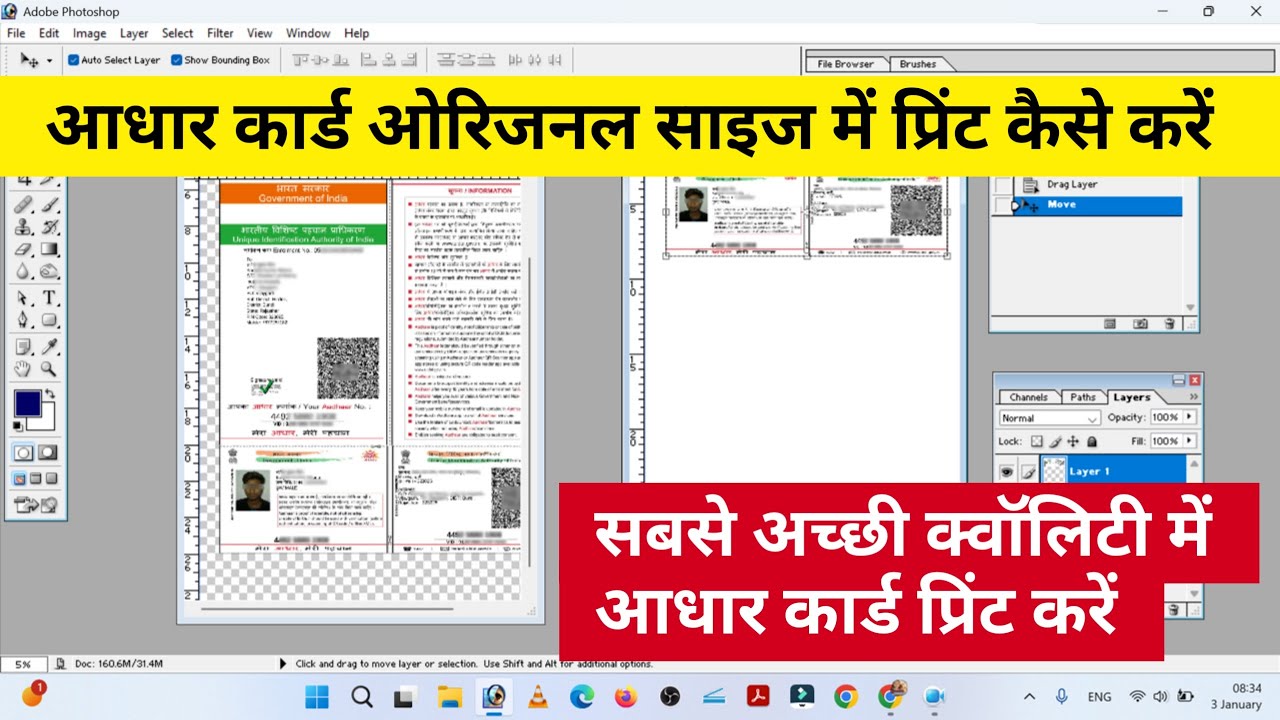Toggle lock position icon
This screenshot has height=720, width=1280.
[x=1073, y=442]
